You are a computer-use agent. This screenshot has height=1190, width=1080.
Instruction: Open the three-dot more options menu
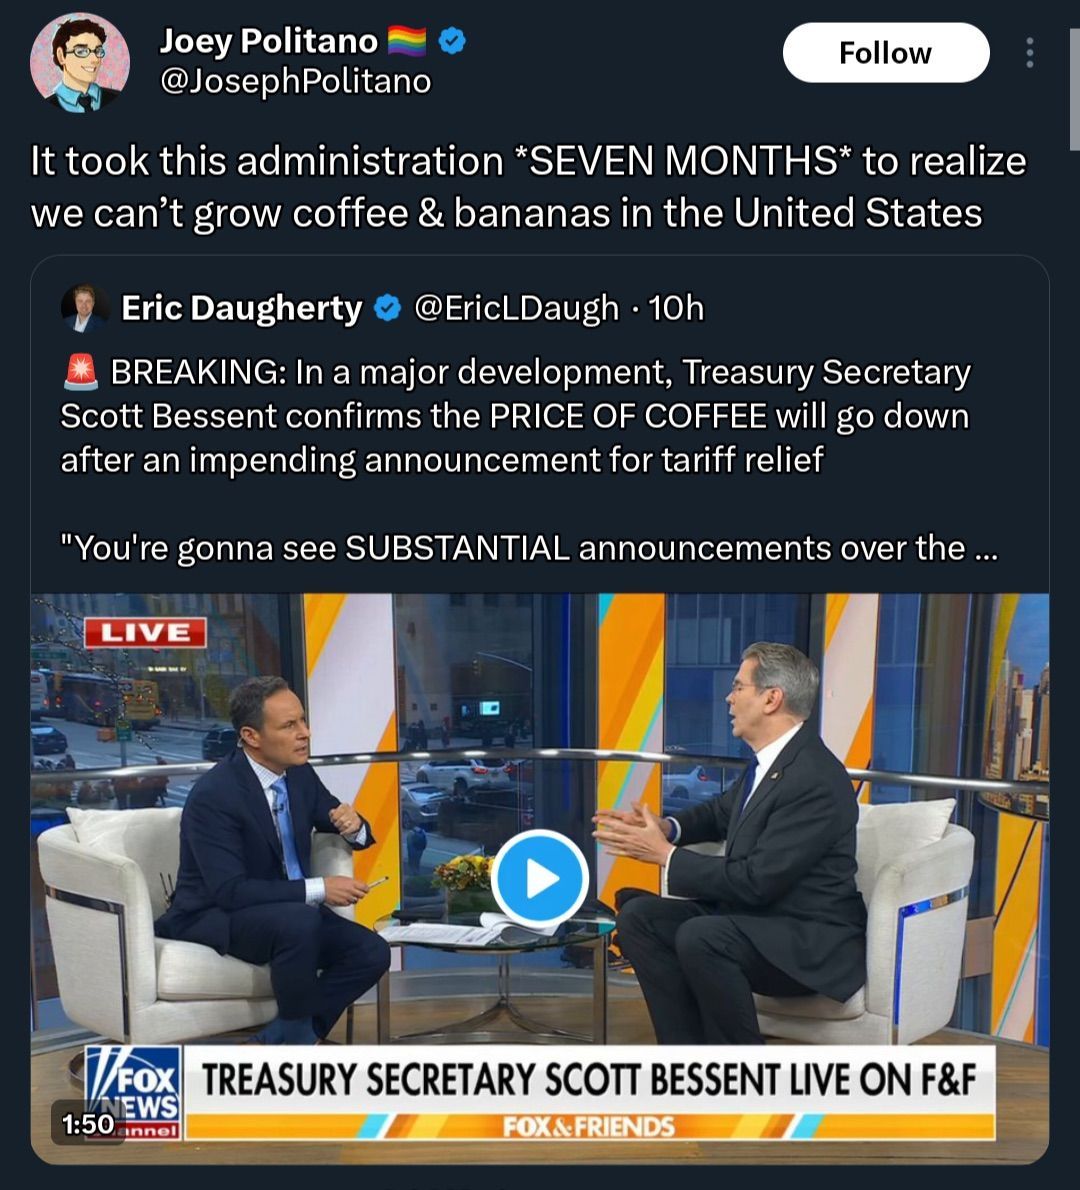(x=1029, y=53)
